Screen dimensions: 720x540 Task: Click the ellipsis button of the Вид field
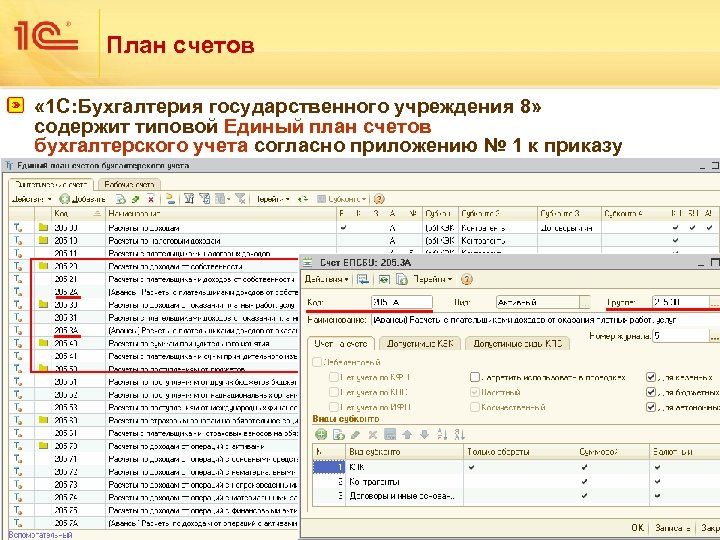coord(585,302)
